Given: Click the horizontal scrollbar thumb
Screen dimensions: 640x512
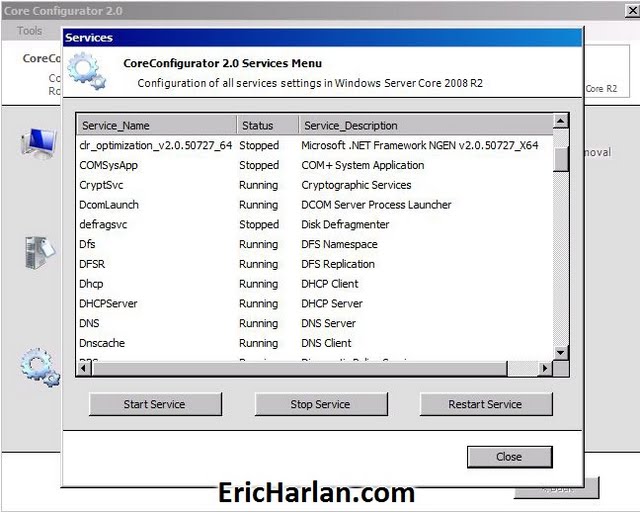Looking at the screenshot, I should pos(299,368).
